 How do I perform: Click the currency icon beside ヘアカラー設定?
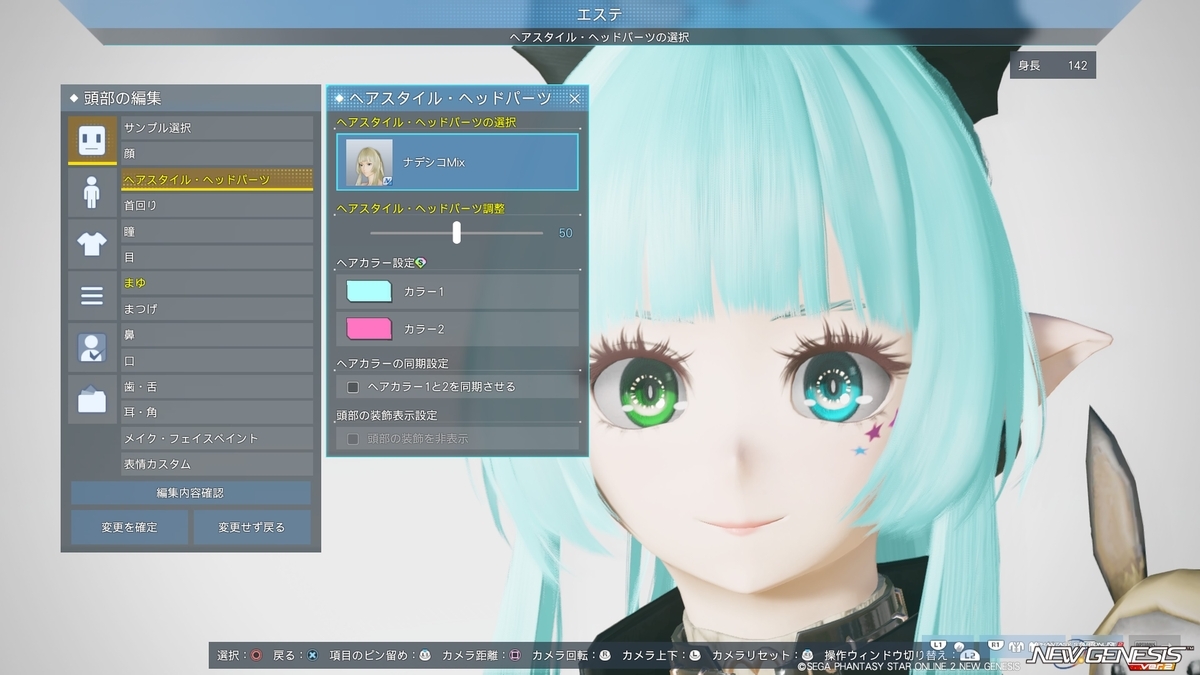[x=420, y=263]
